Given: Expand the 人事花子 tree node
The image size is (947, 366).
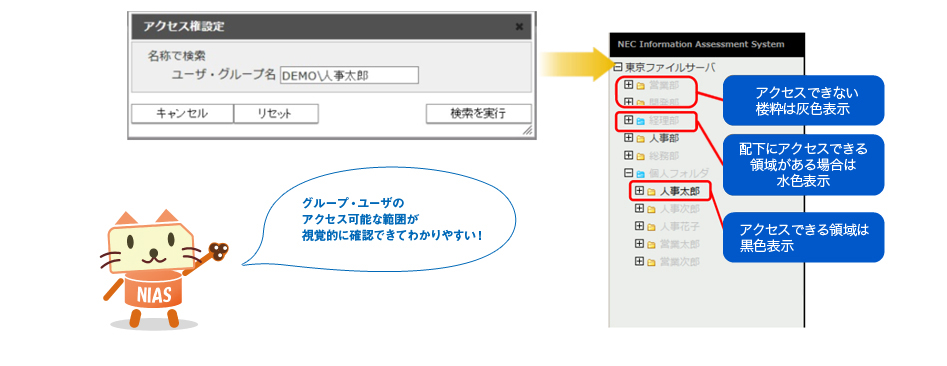Looking at the screenshot, I should pos(639,226).
